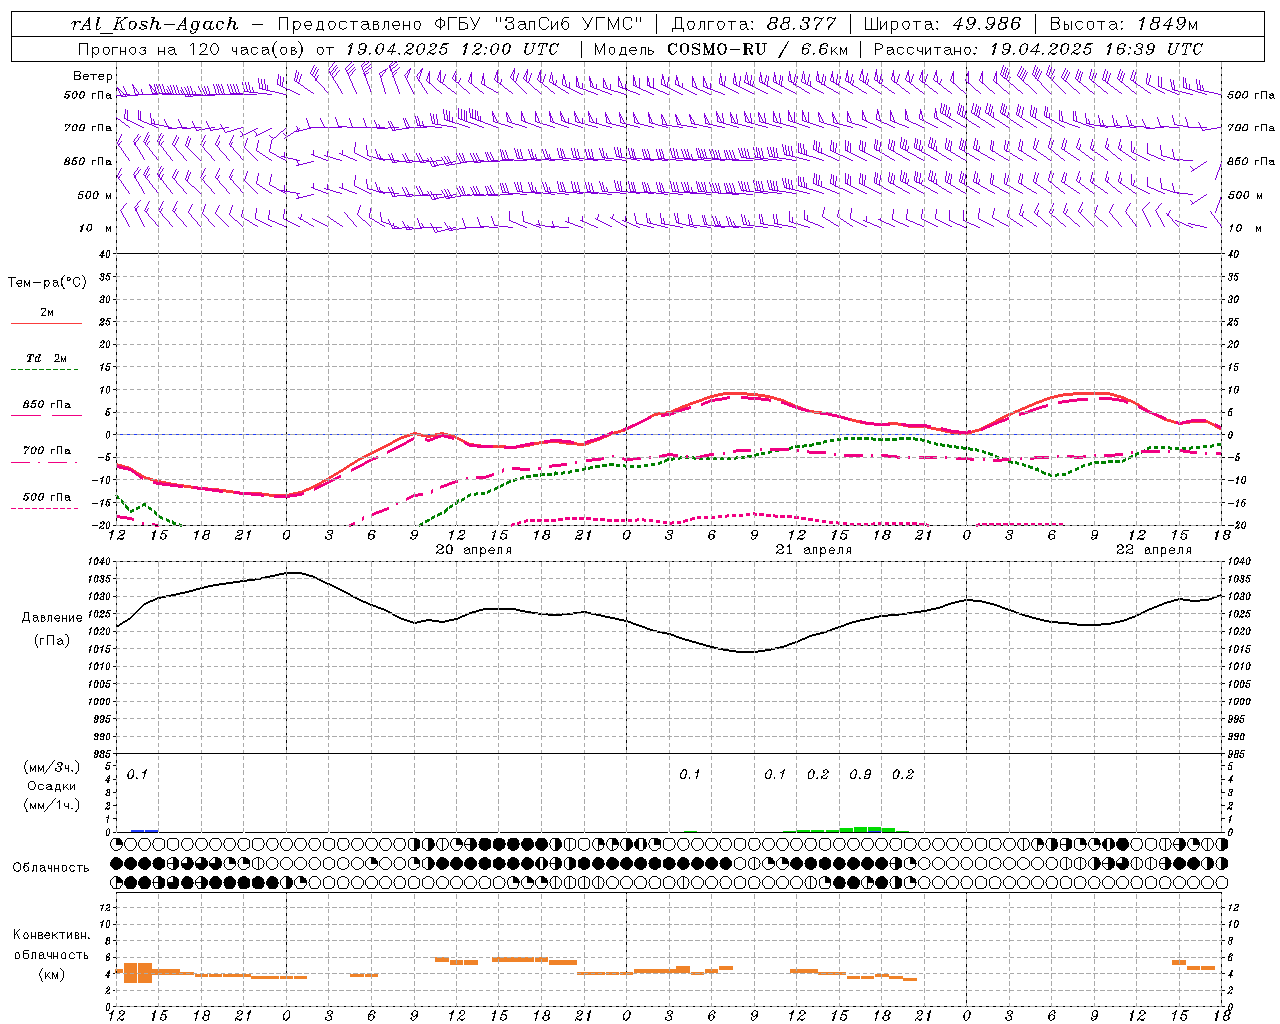Screen dimensions: 1280x1024
Task: Select the precipitation value 0.9
Action: point(860,774)
